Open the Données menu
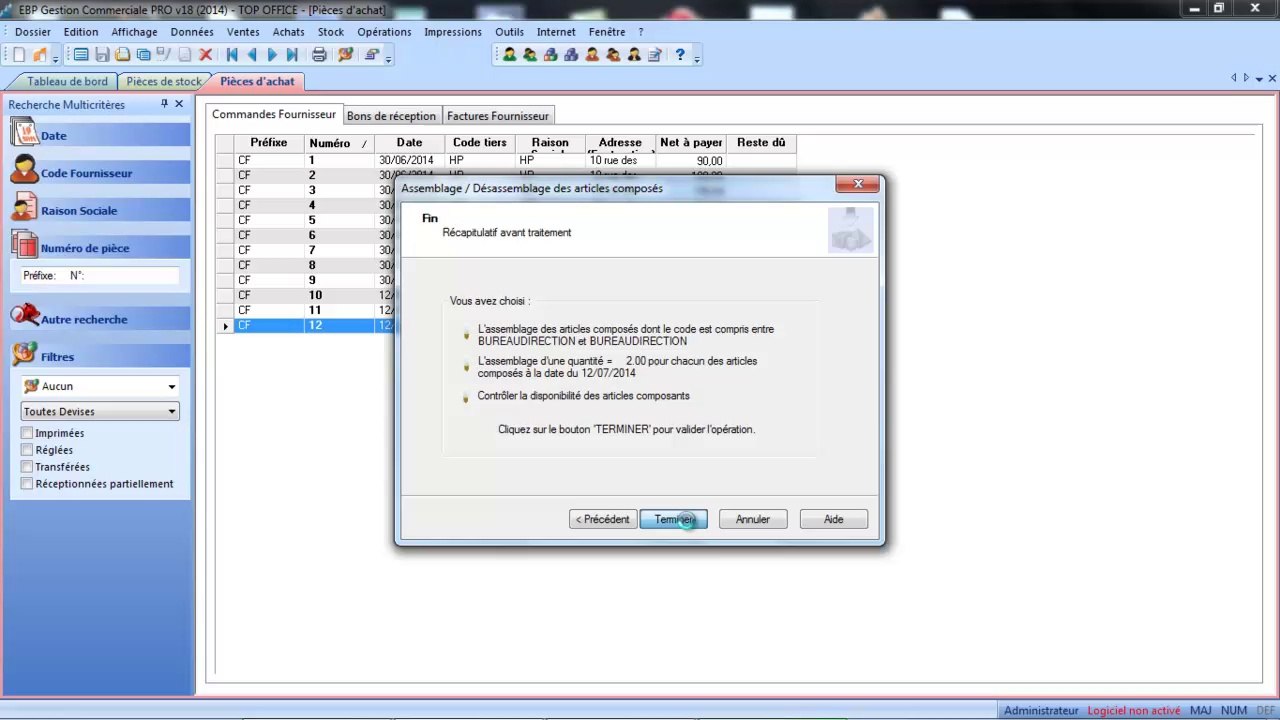The height and width of the screenshot is (720, 1280). click(192, 32)
